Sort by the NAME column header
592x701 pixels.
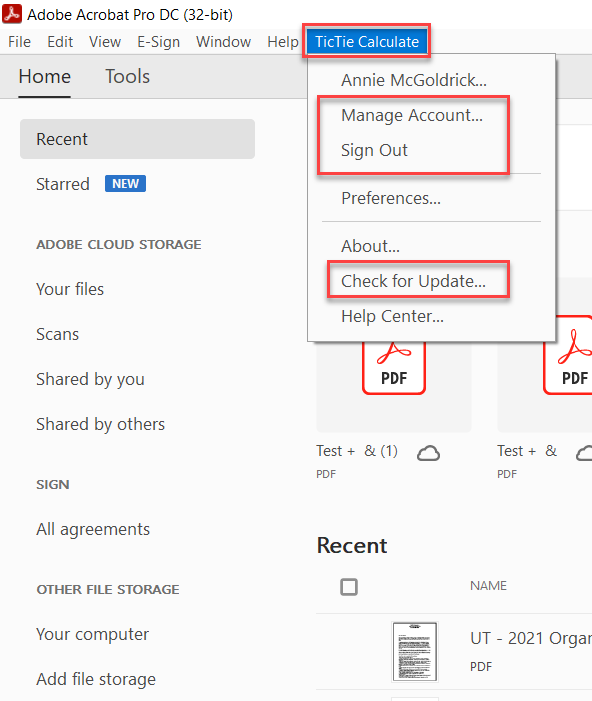point(488,586)
